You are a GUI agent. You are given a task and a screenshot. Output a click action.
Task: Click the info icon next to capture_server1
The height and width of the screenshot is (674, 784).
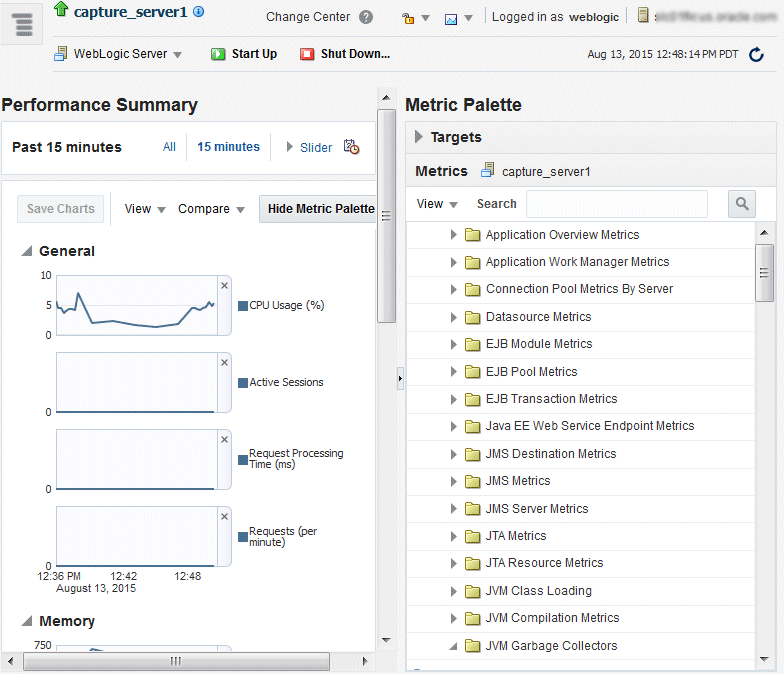click(x=198, y=12)
